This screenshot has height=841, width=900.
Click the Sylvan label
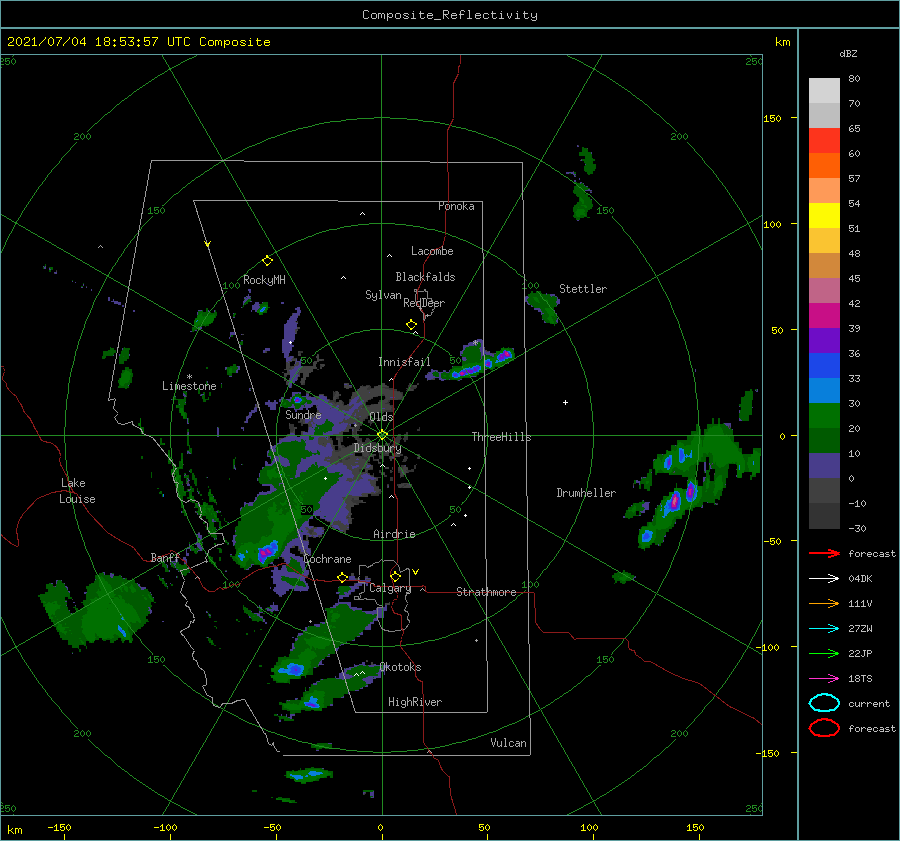tap(383, 295)
